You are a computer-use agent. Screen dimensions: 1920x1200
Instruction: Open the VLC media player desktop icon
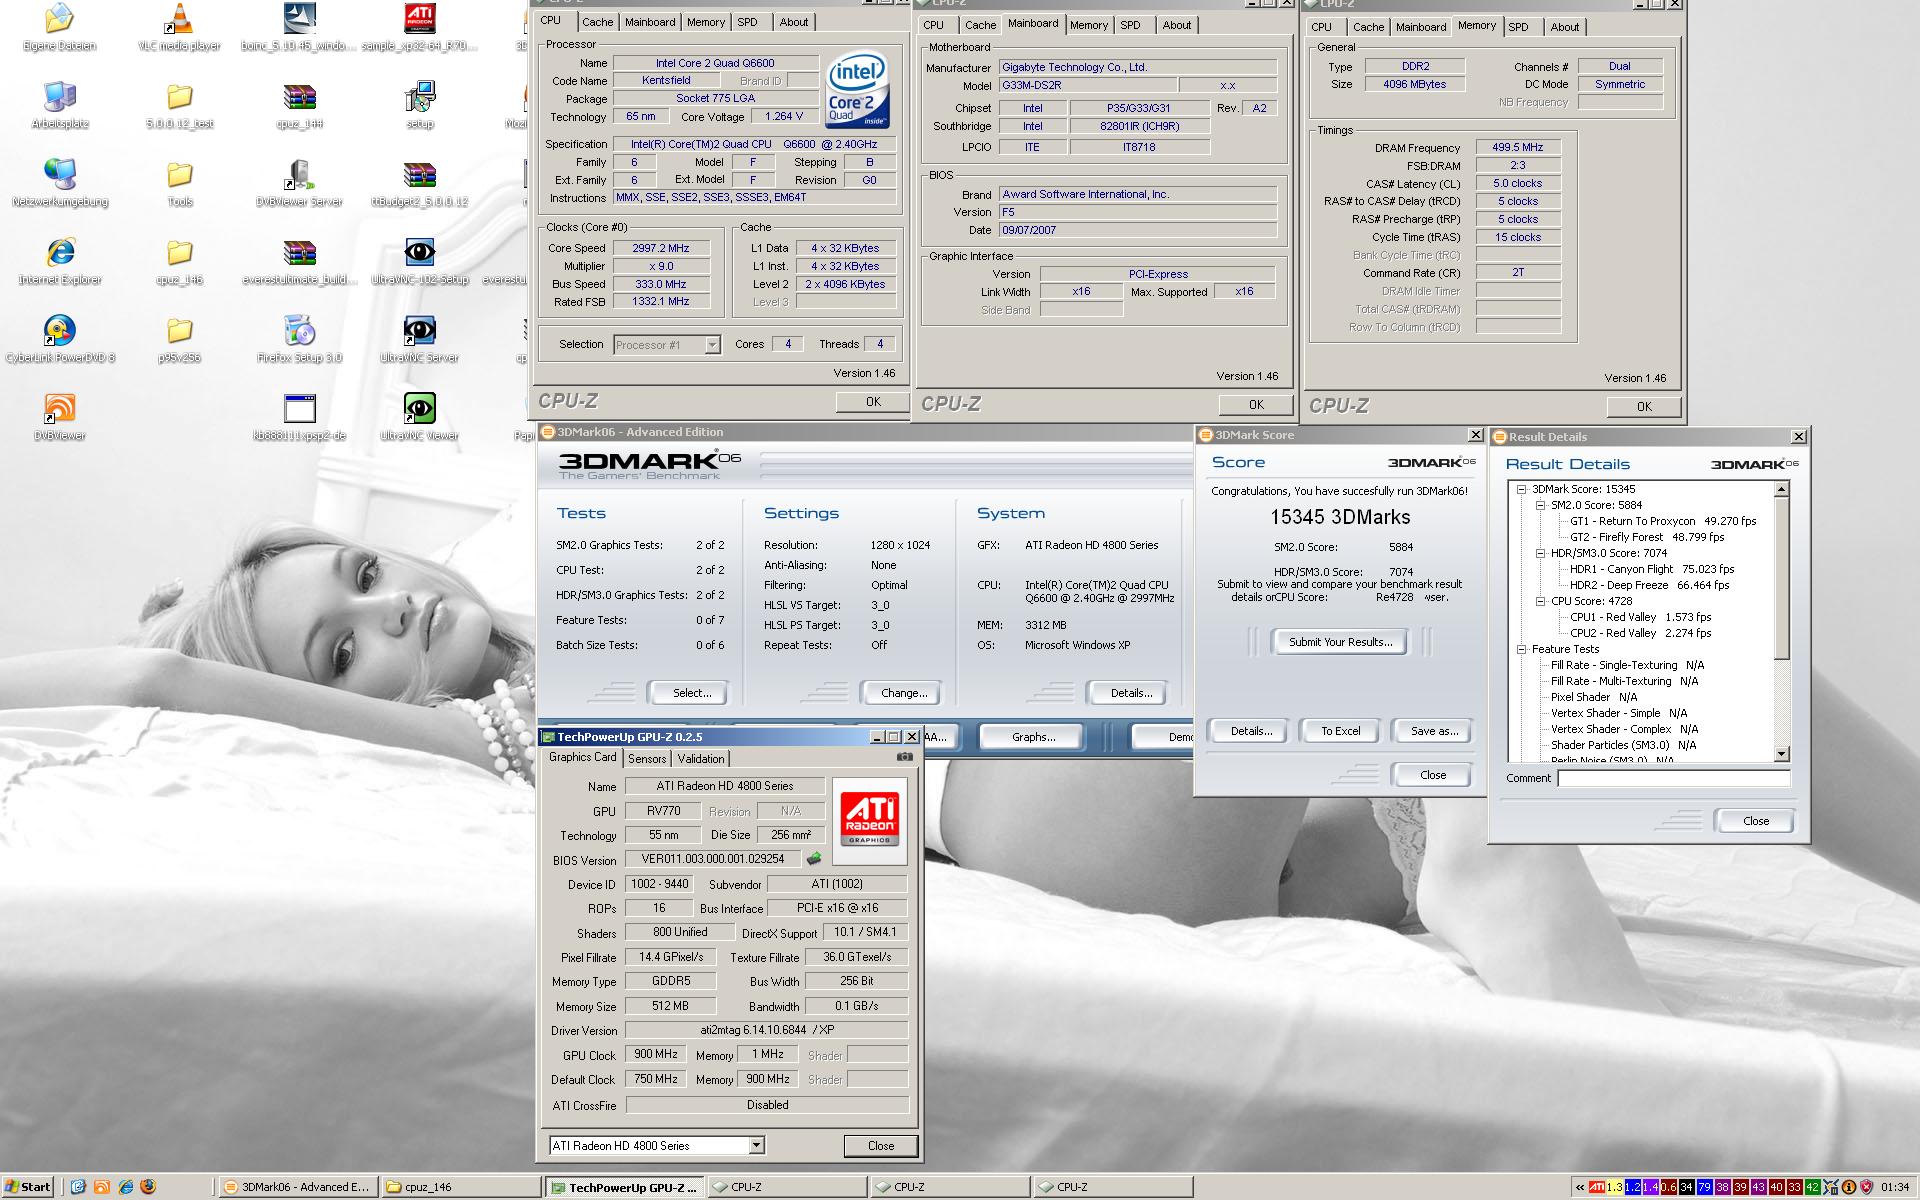tap(180, 27)
